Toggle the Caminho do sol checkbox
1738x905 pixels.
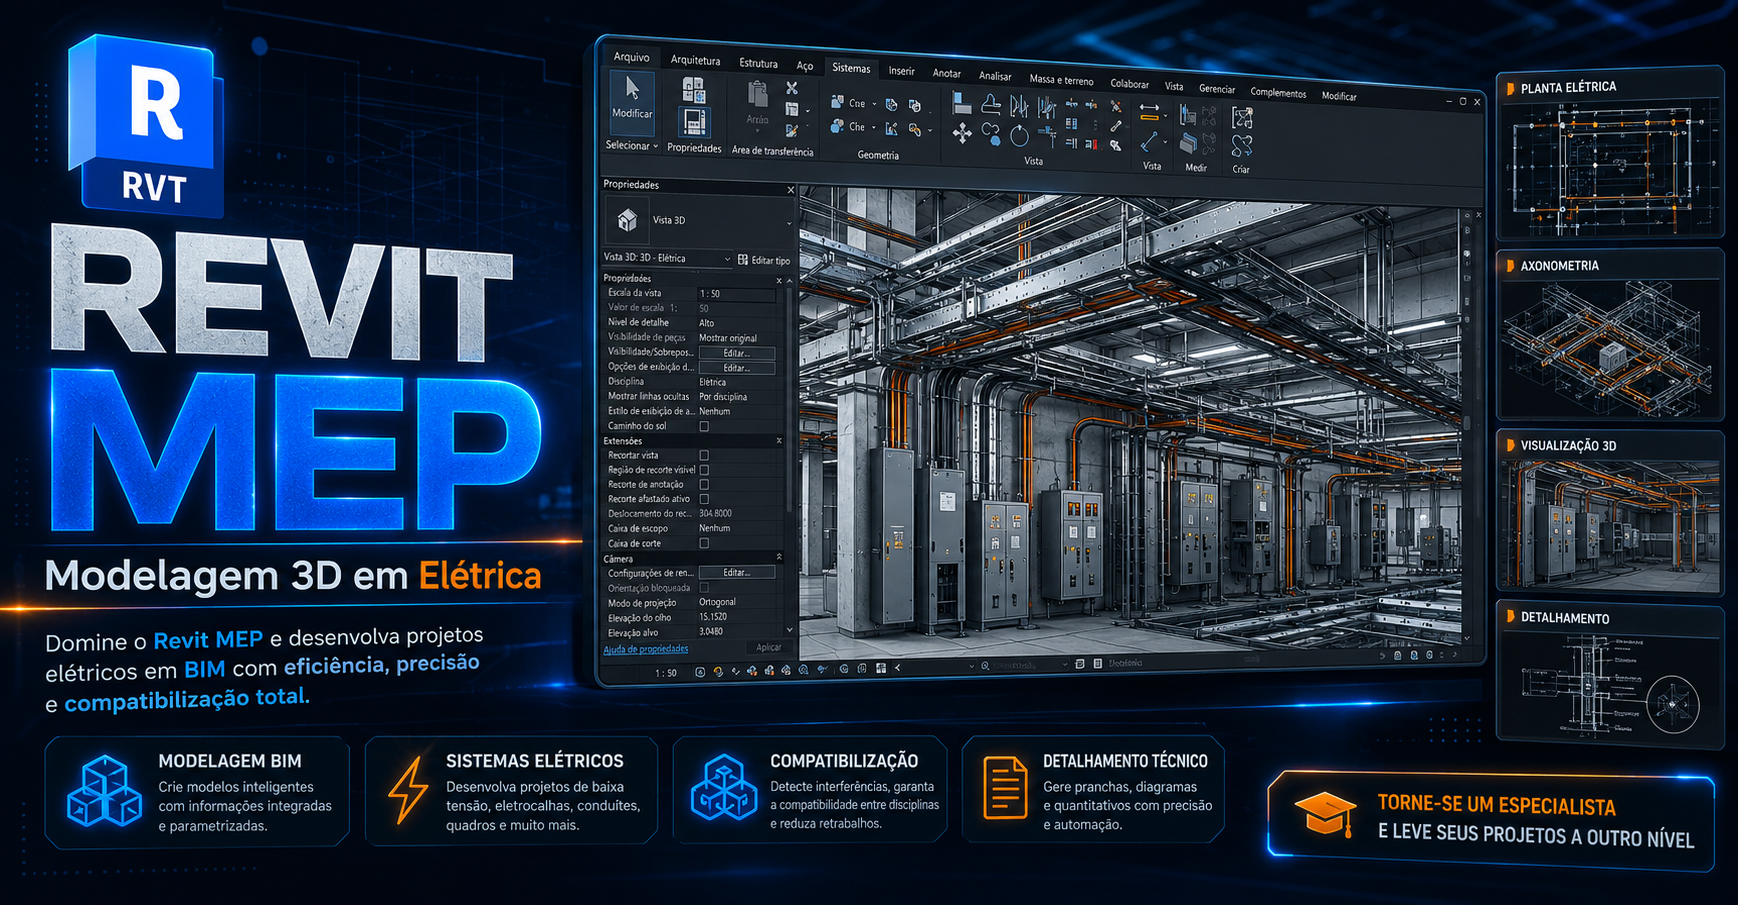704,426
